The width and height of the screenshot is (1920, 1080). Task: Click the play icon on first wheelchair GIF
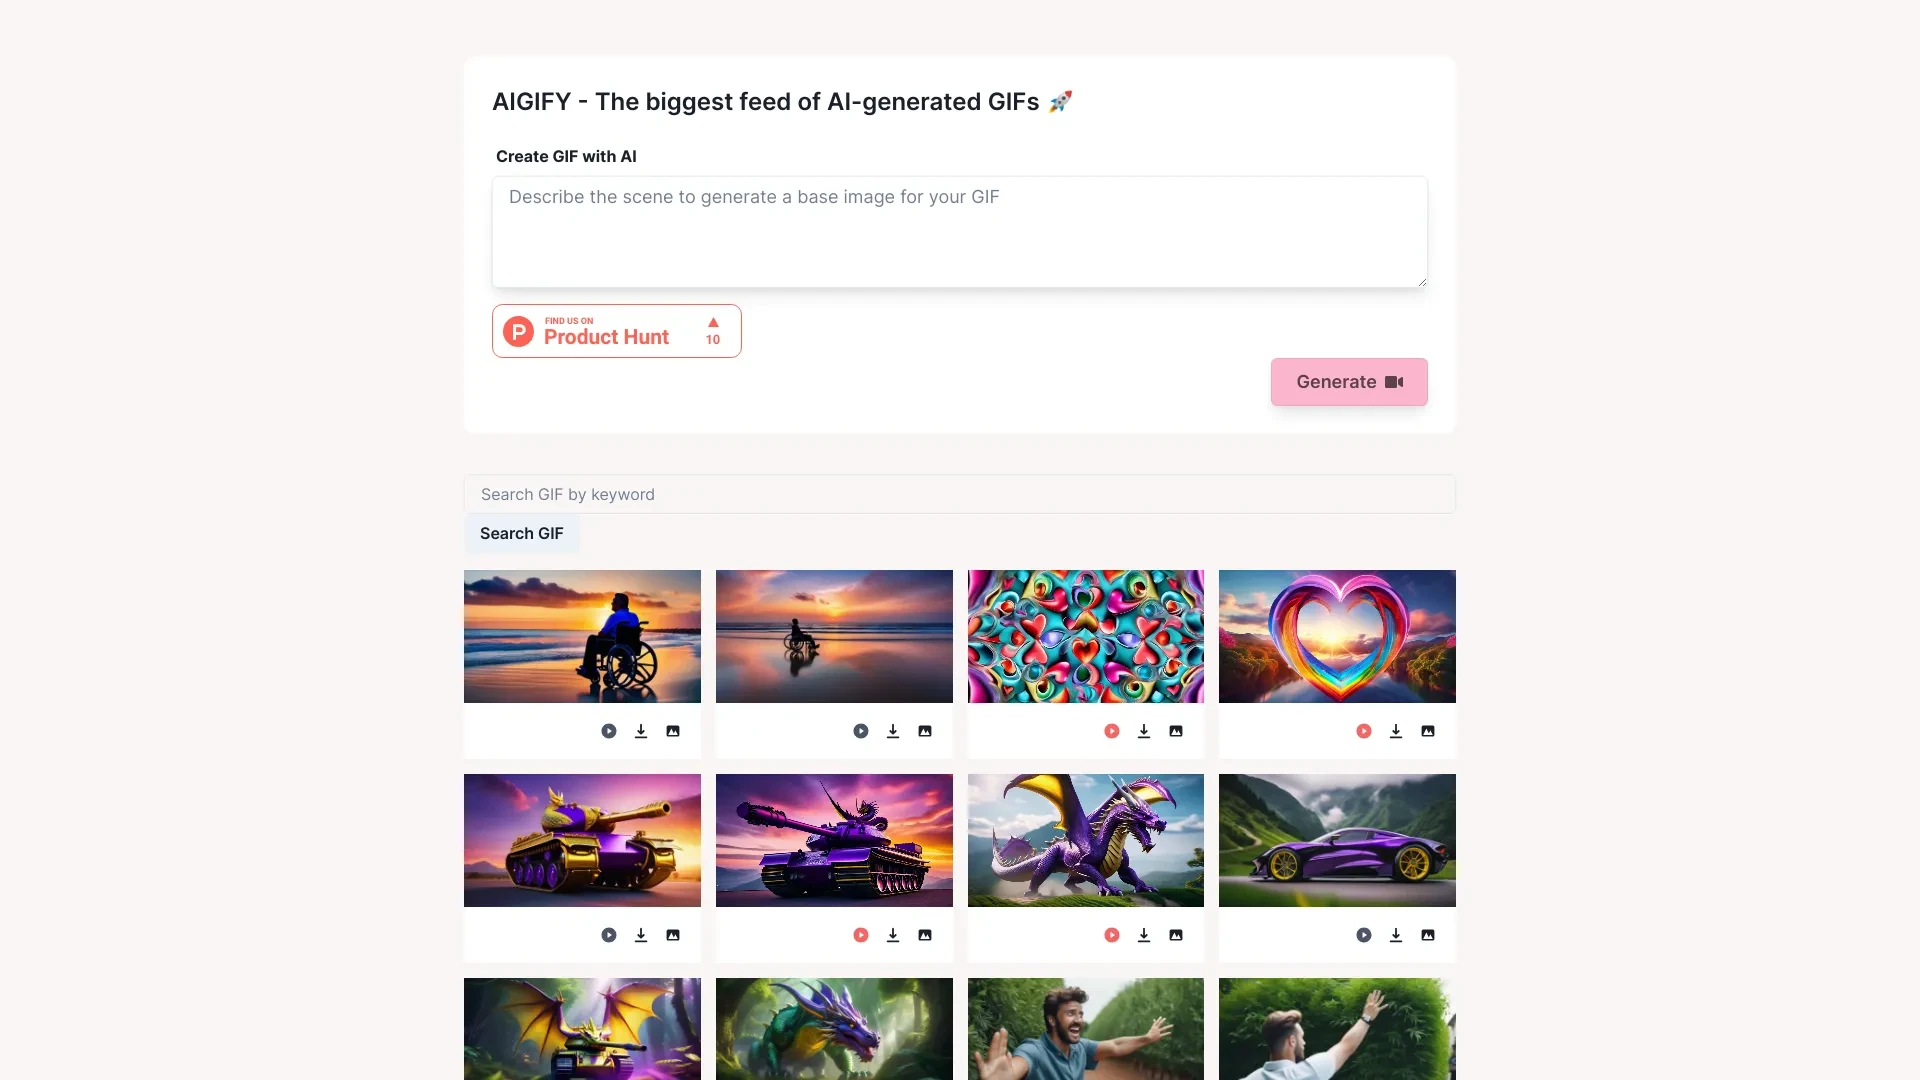point(608,731)
